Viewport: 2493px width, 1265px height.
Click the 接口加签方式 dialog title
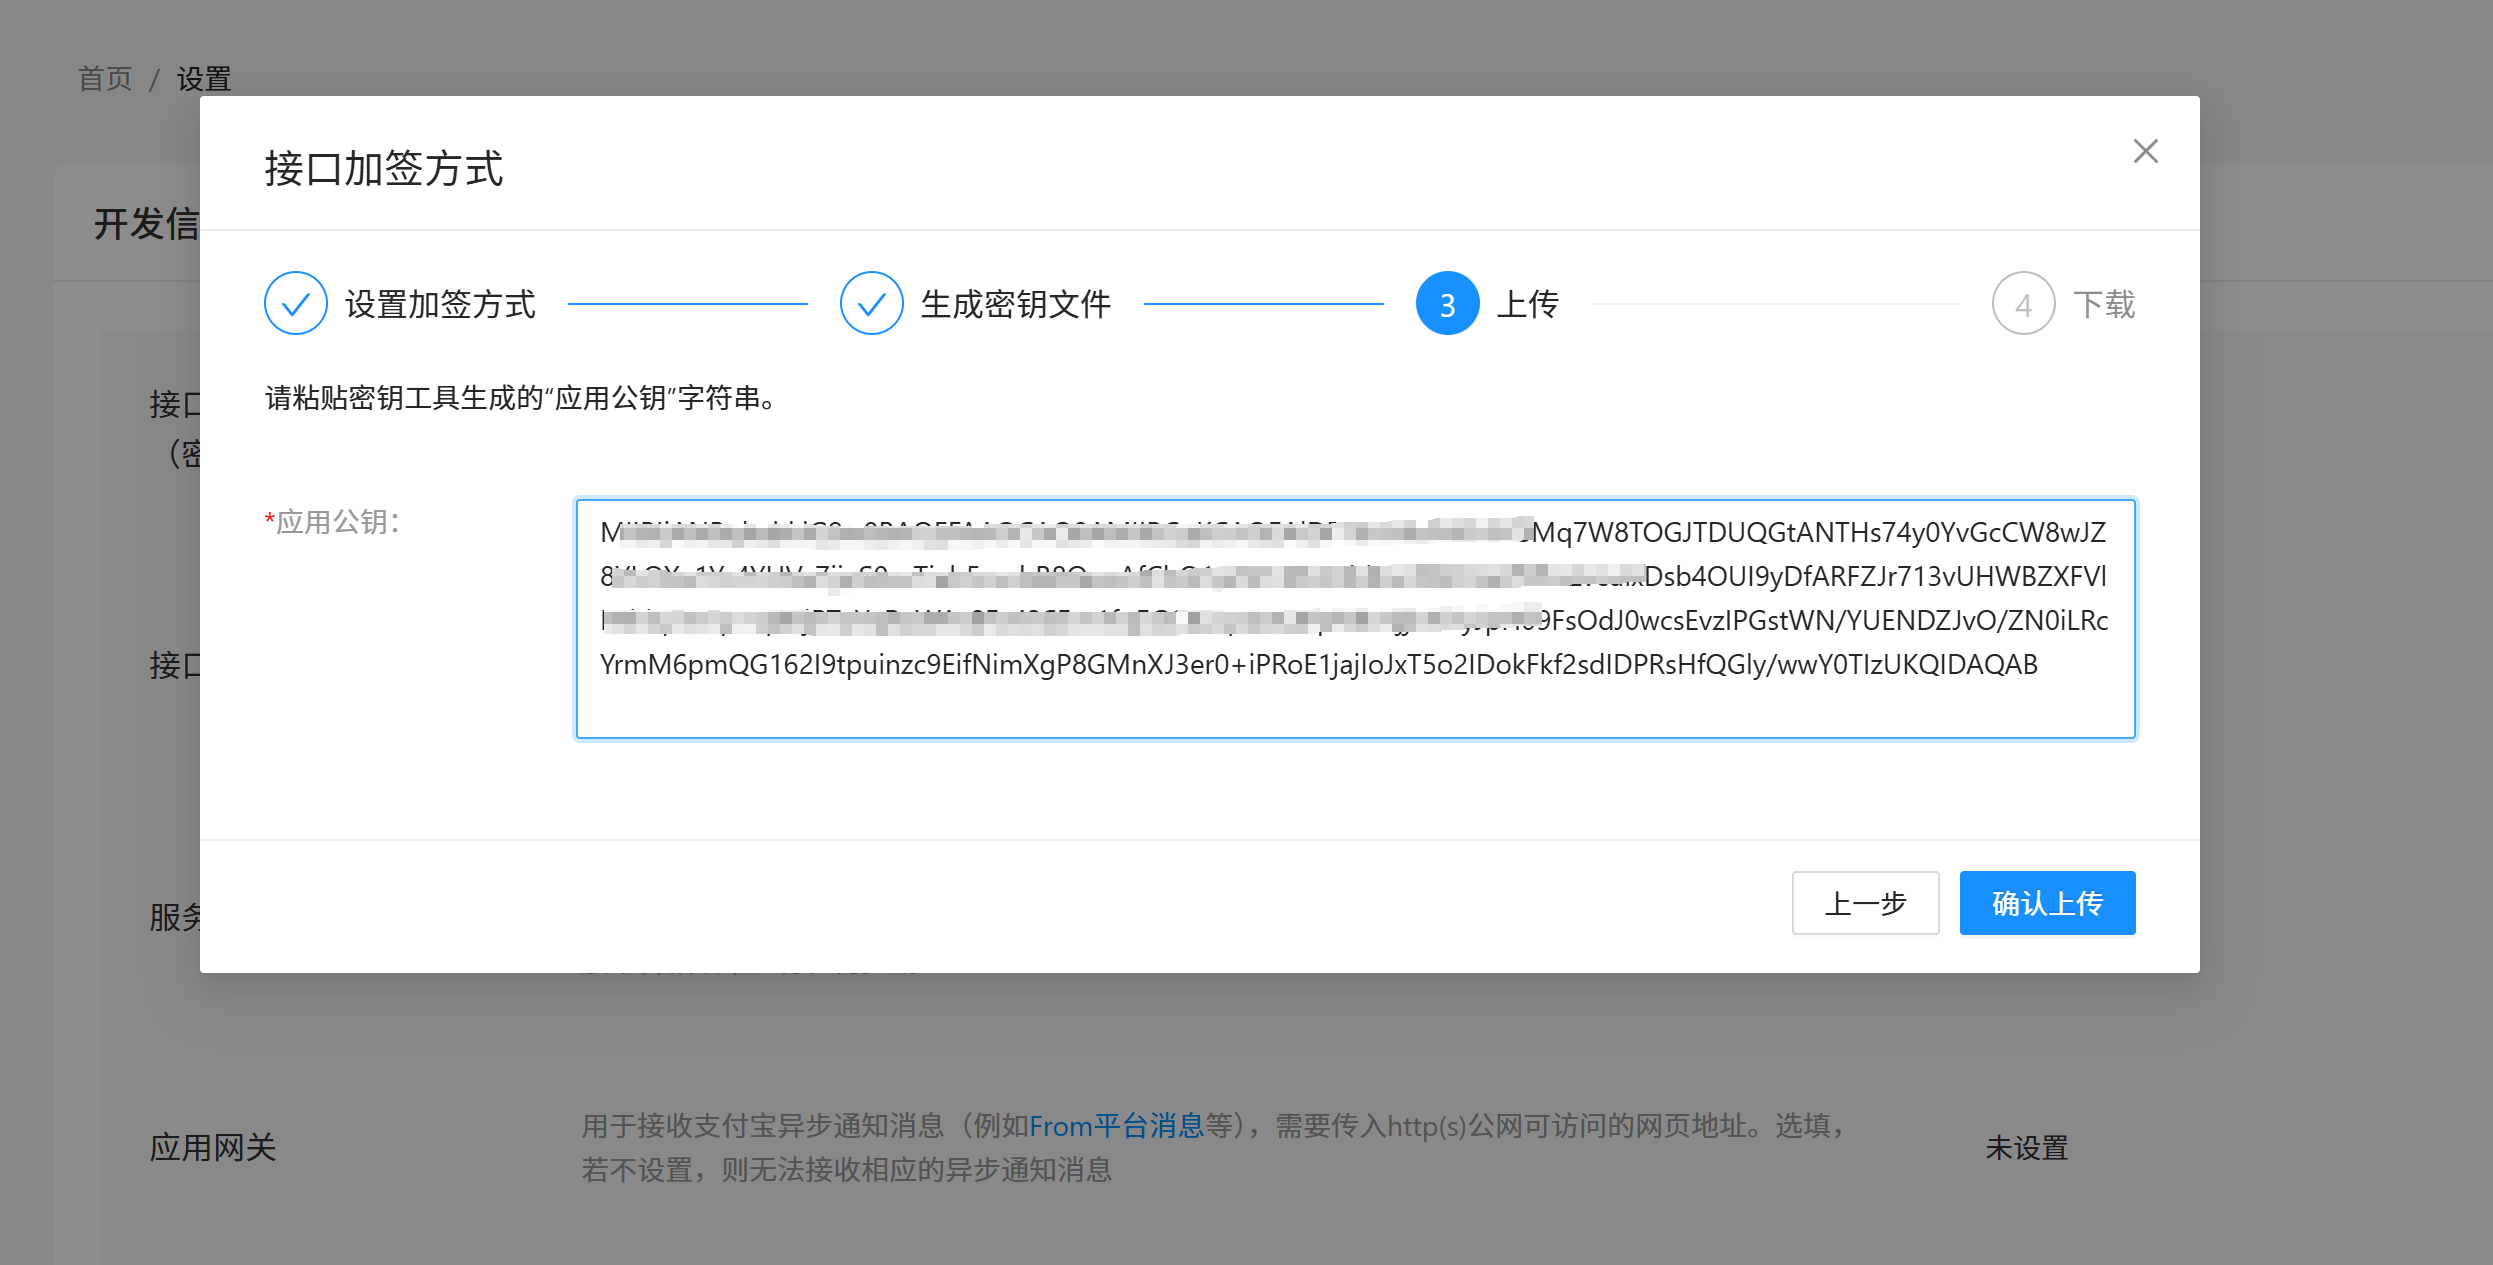384,169
